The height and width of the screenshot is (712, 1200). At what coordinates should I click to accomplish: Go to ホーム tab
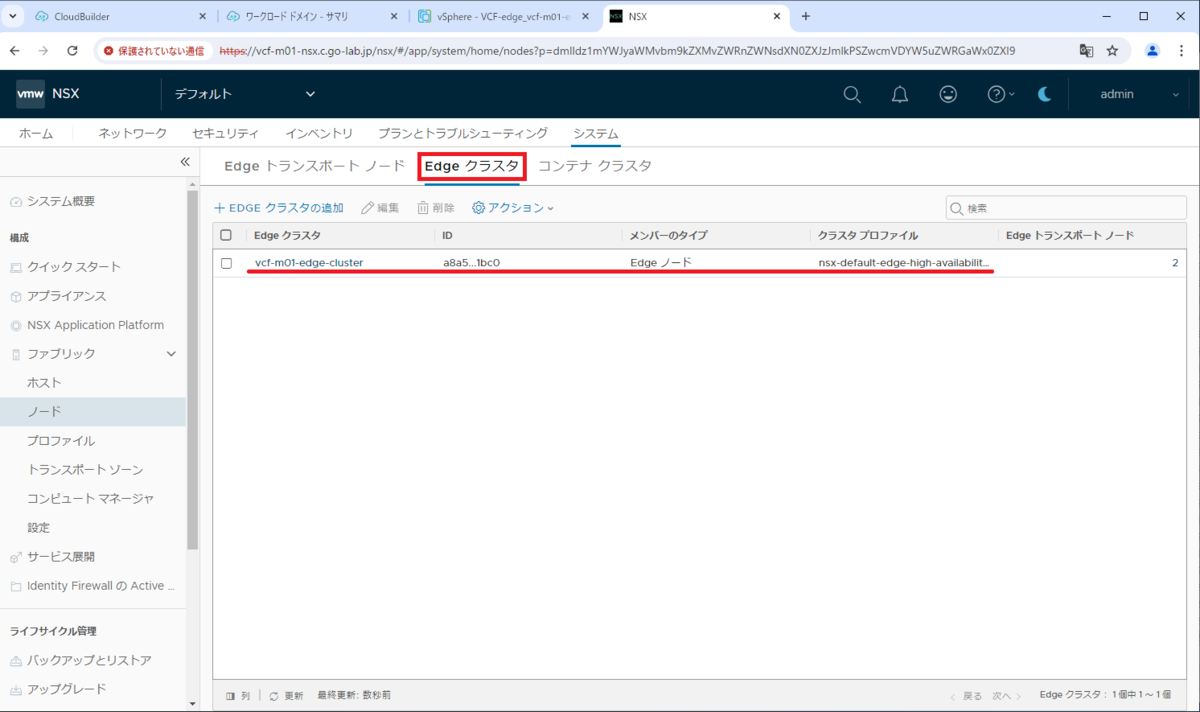(x=36, y=133)
